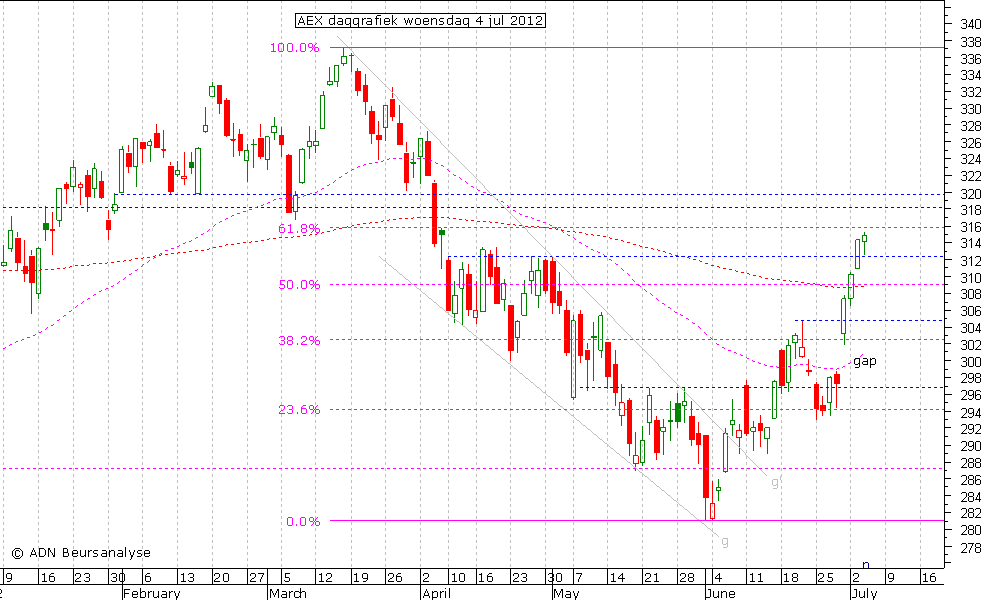Image resolution: width=985 pixels, height=600 pixels.
Task: Click the 'March' month label on the time axis
Action: 288,593
